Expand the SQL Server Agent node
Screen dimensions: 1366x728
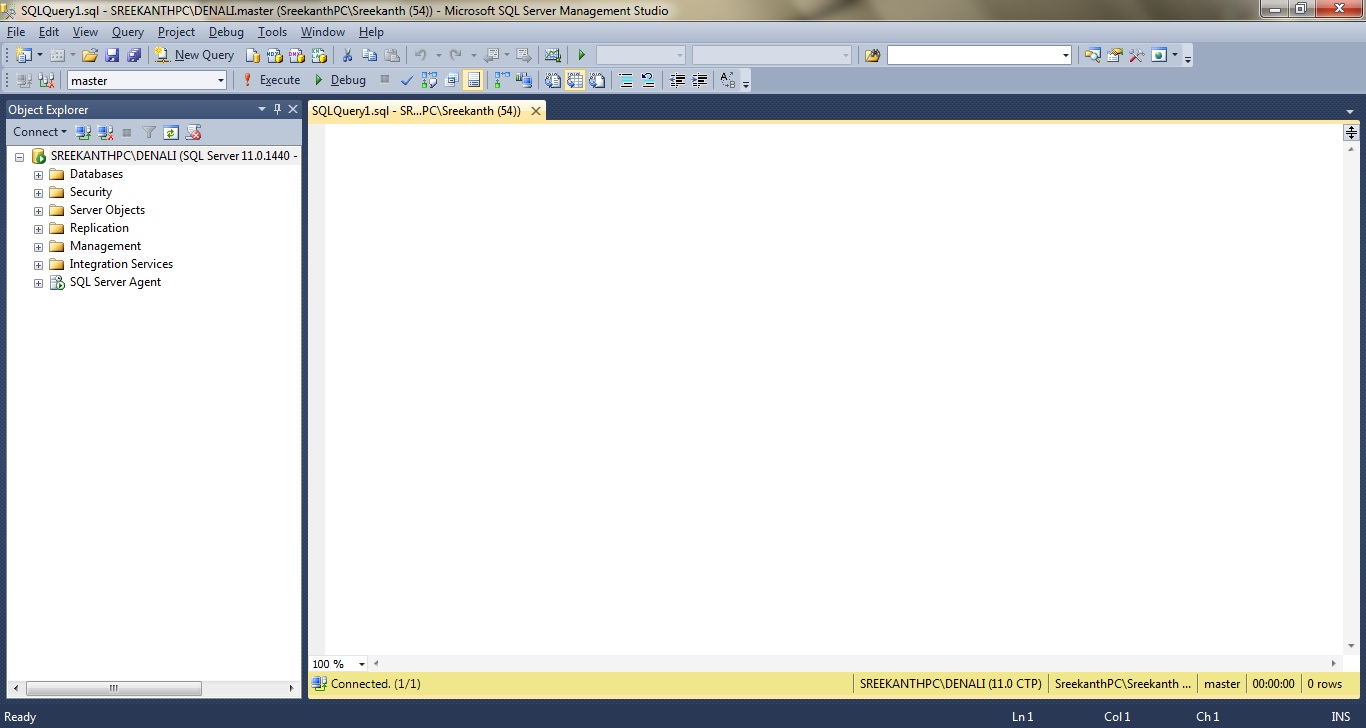[x=38, y=283]
